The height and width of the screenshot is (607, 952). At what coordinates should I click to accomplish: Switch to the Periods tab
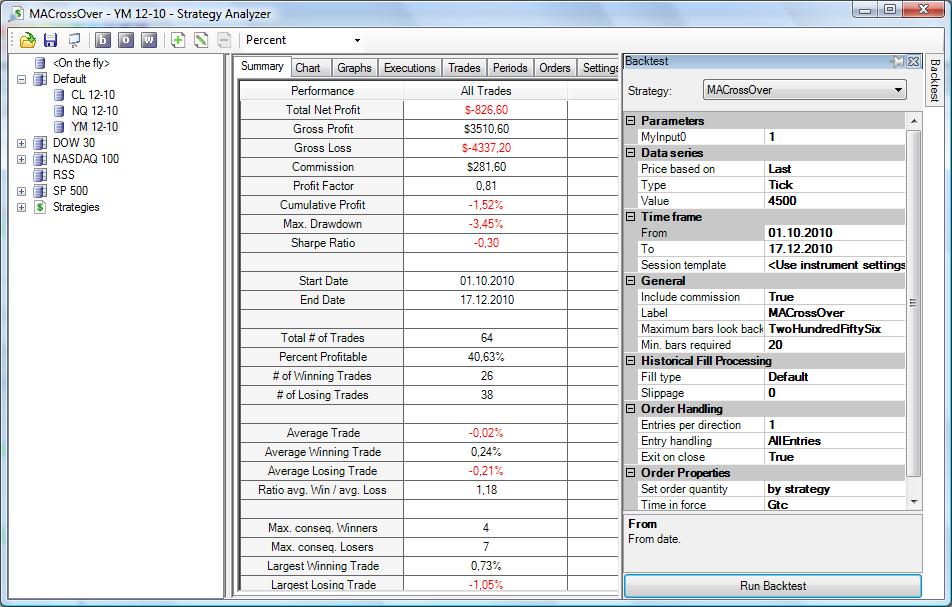click(x=510, y=68)
